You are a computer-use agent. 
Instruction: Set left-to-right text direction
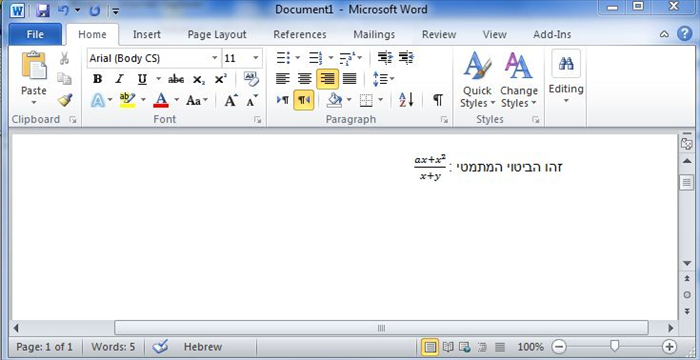[283, 100]
